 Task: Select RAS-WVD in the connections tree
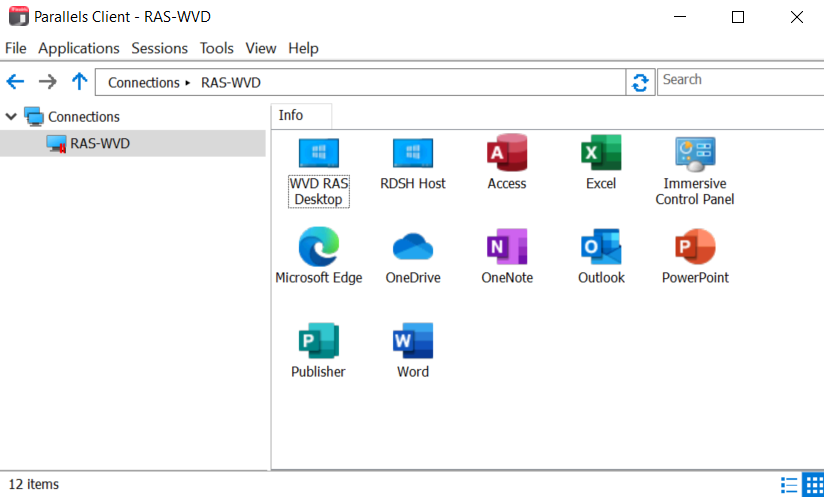132,143
